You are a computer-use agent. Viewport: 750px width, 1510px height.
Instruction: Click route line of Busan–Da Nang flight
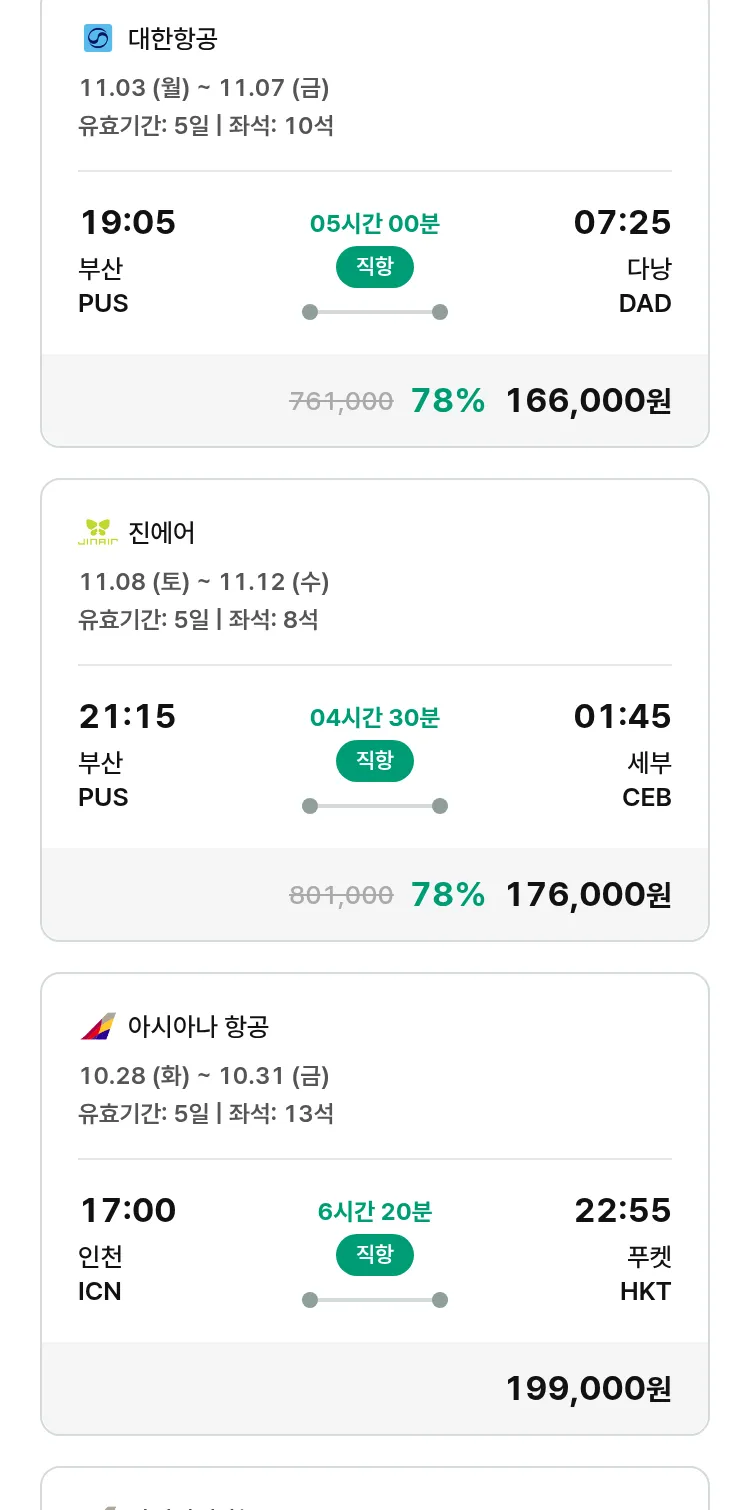pos(375,312)
